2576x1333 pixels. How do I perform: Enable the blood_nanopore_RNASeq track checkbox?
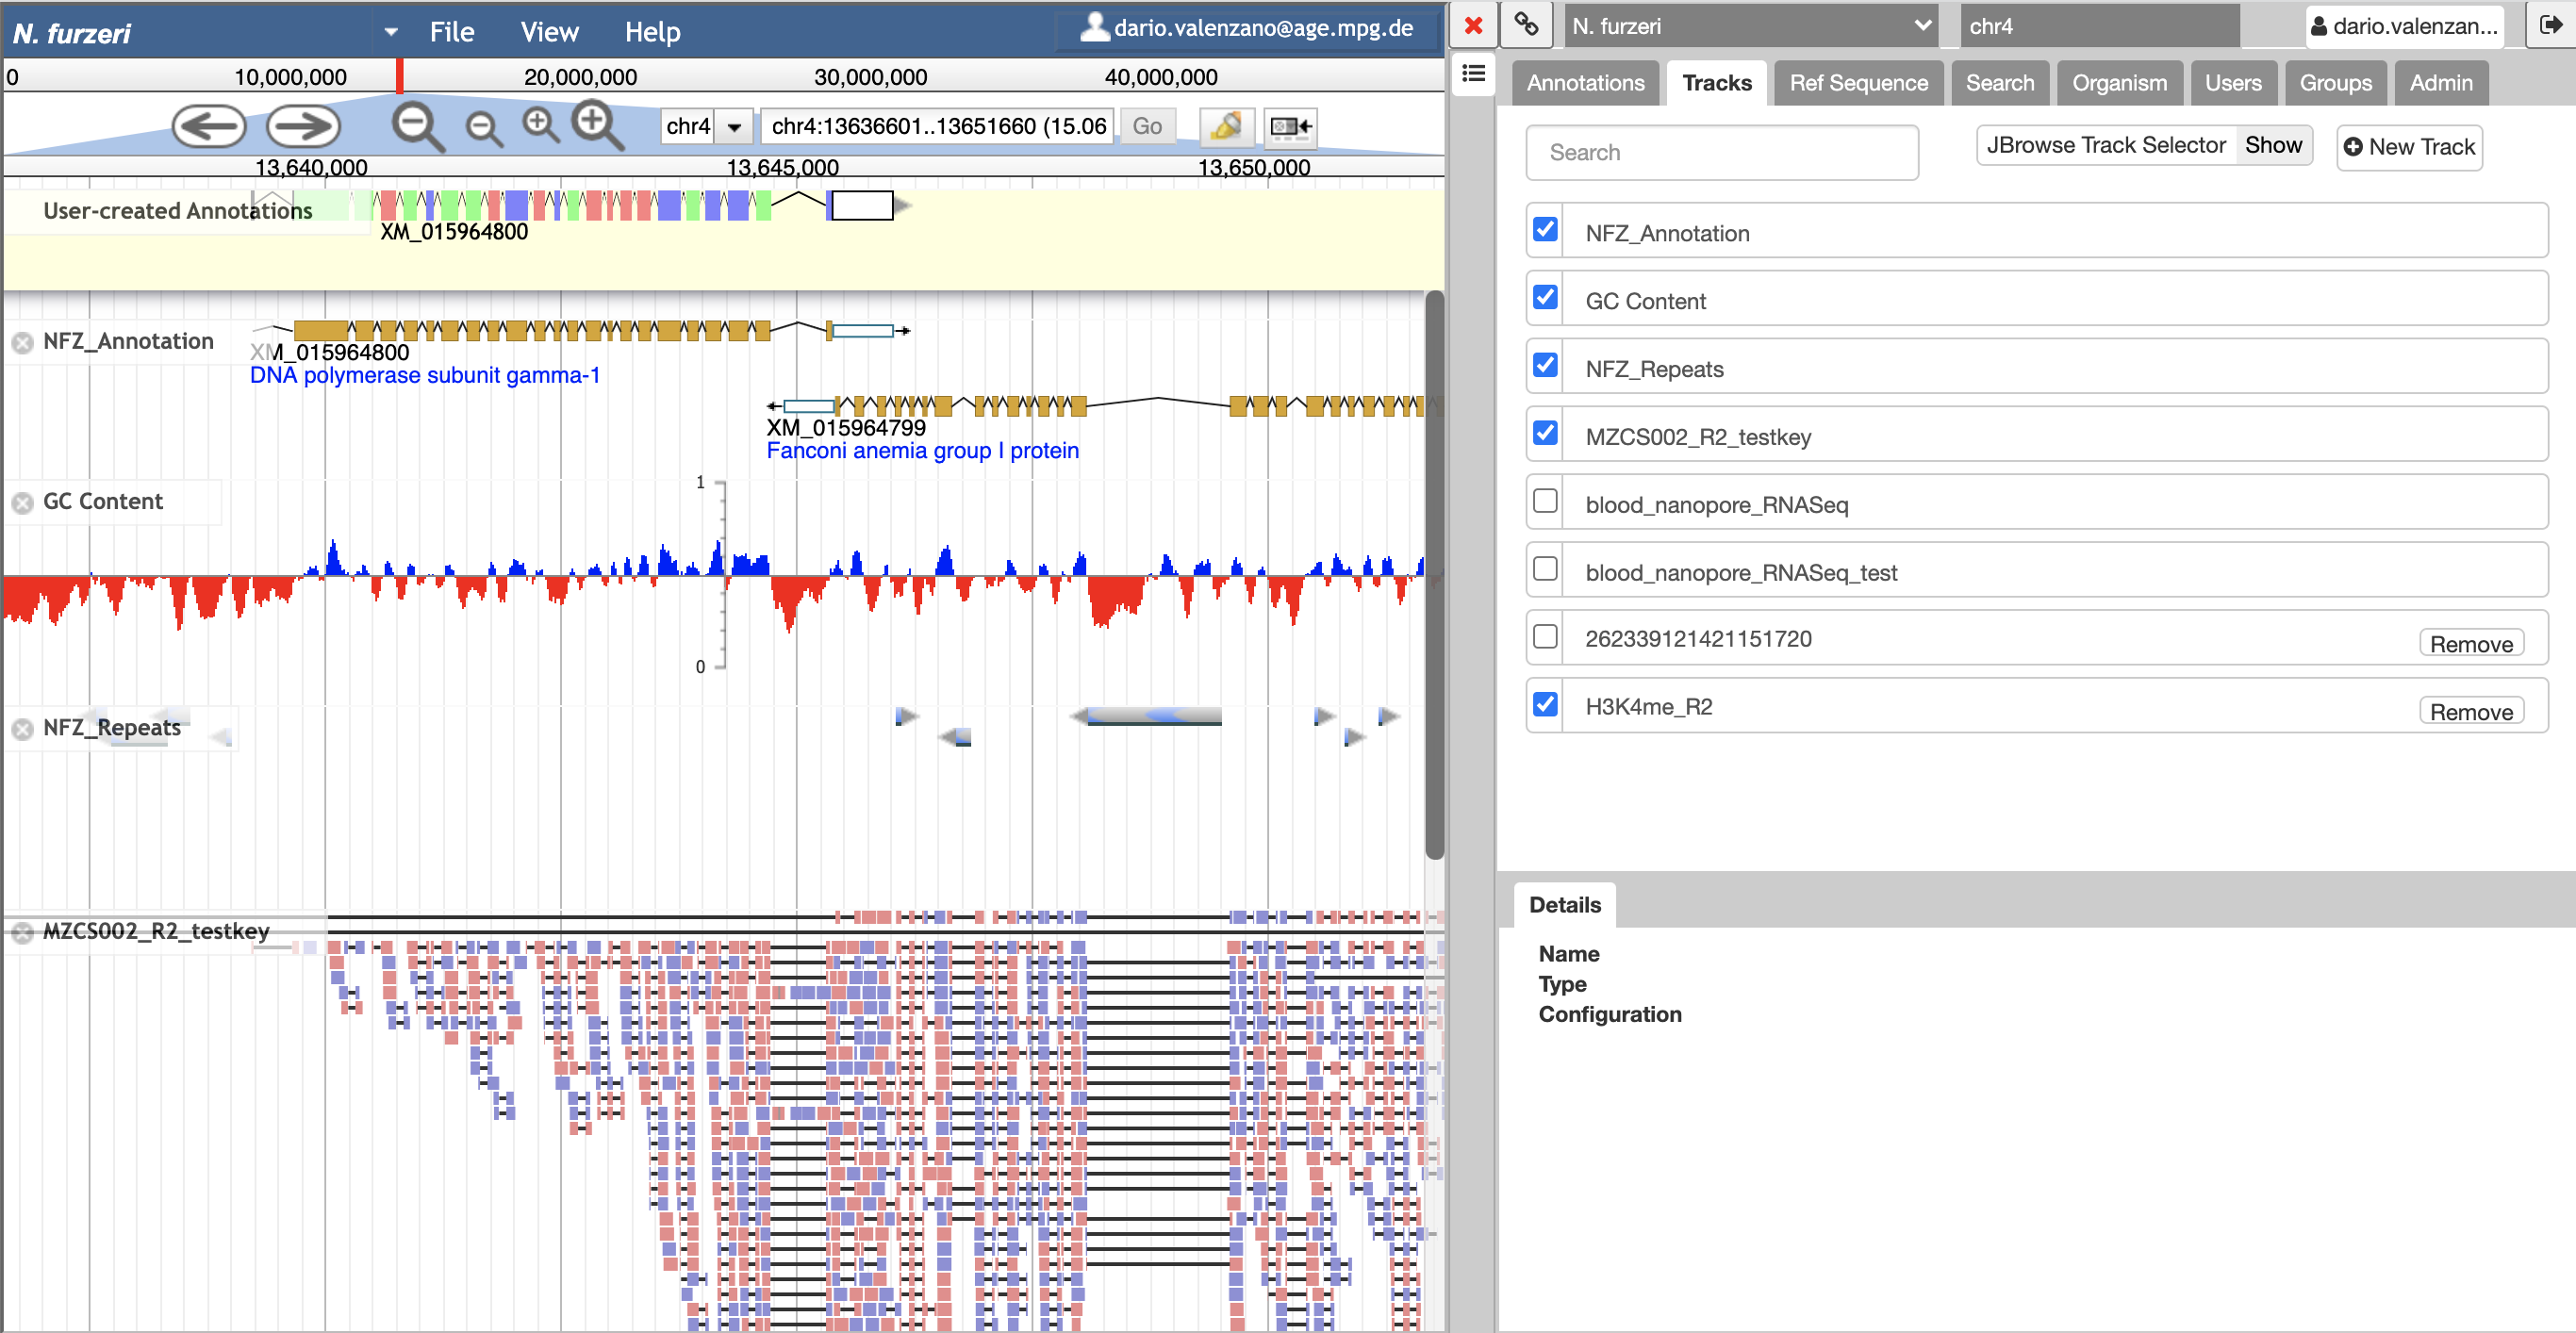tap(1545, 502)
